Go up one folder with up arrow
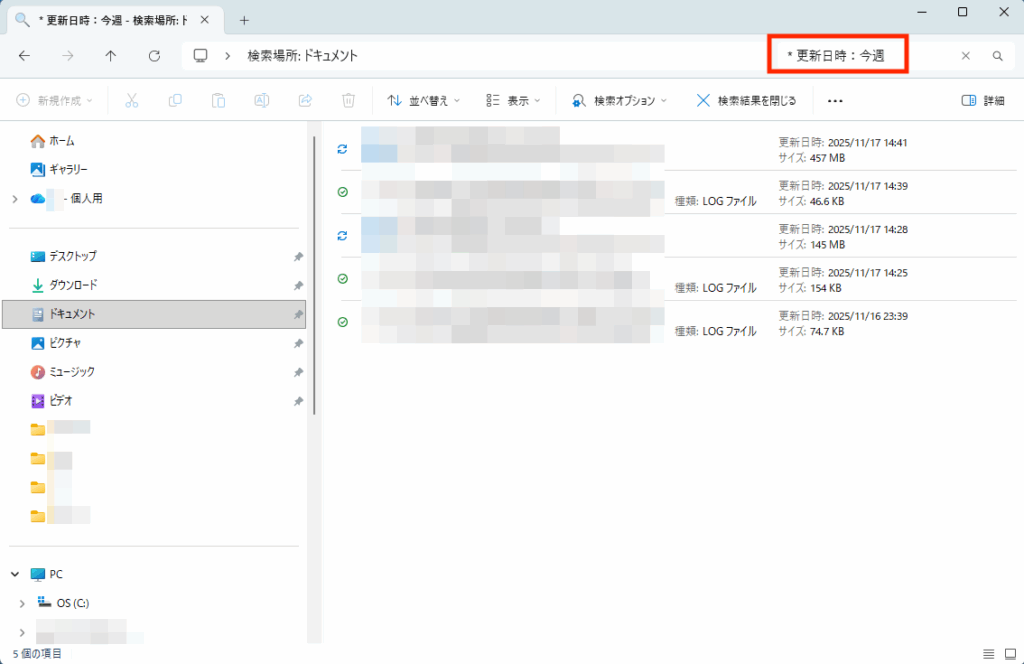Screen dimensions: 1024x664 [110, 56]
